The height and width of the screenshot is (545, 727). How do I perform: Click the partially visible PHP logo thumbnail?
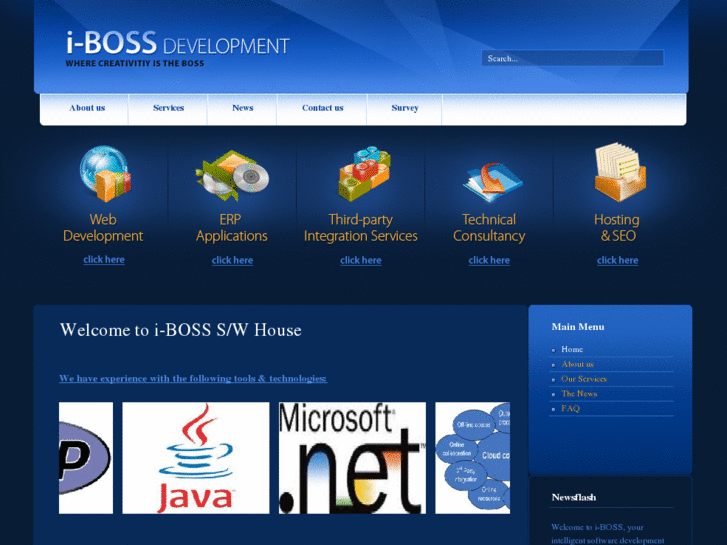coord(86,458)
